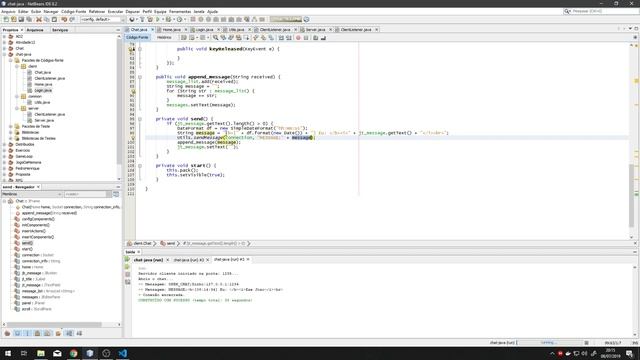The height and width of the screenshot is (360, 640).
Task: Open the config default dropdown
Action: 102,19
